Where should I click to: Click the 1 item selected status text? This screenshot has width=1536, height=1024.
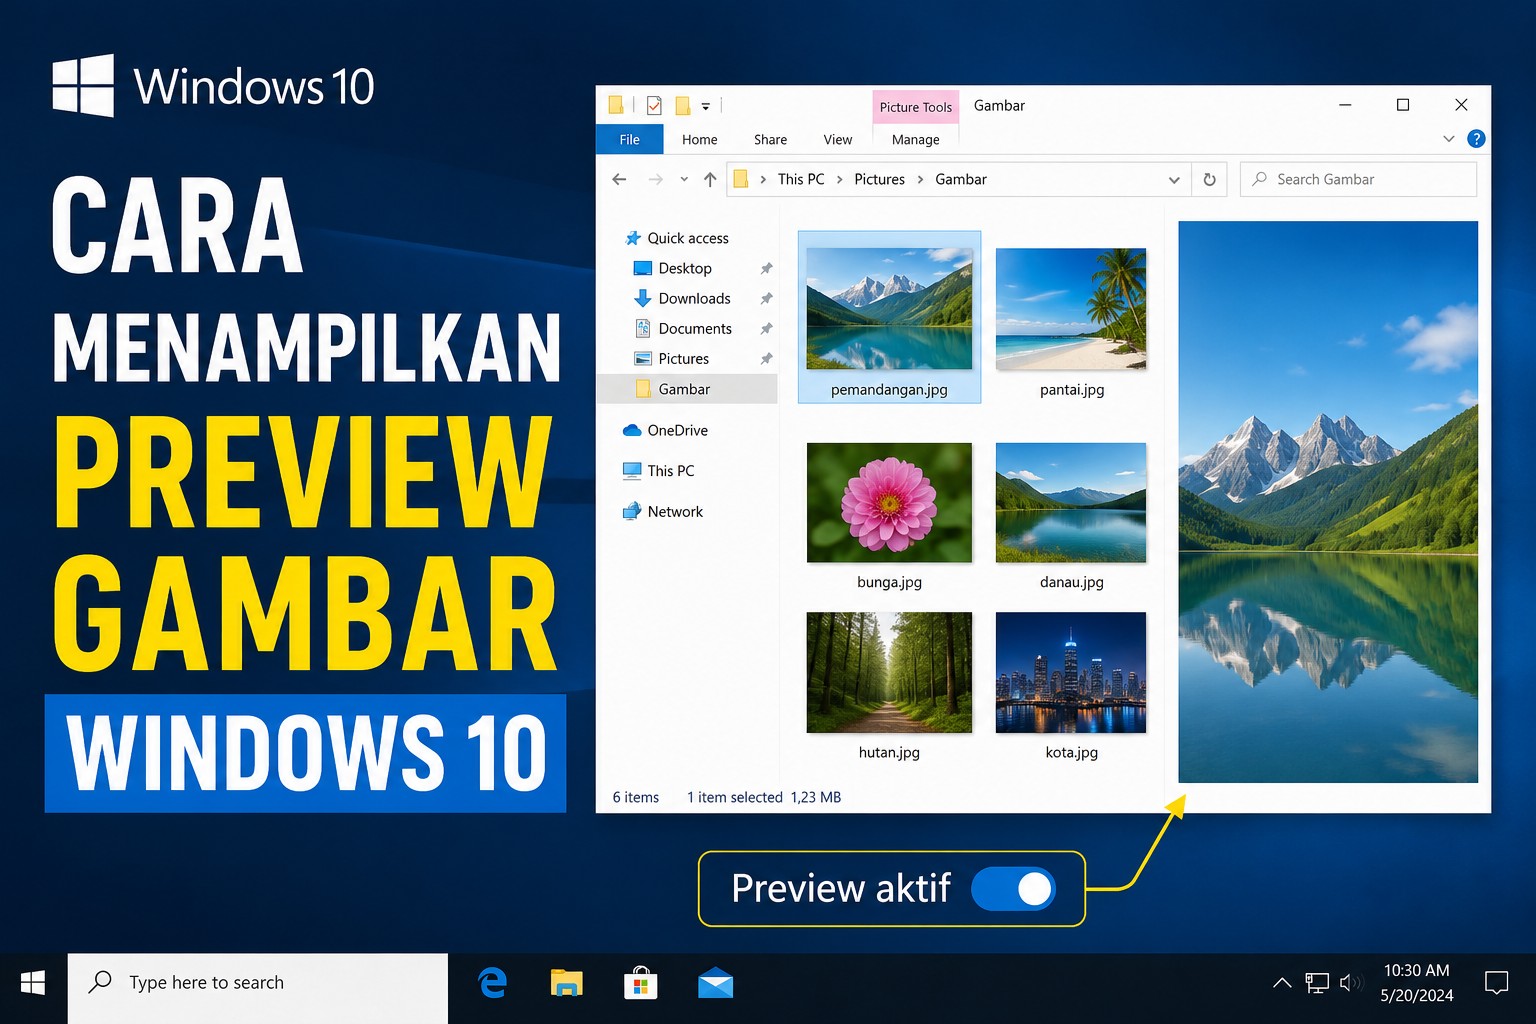(735, 797)
